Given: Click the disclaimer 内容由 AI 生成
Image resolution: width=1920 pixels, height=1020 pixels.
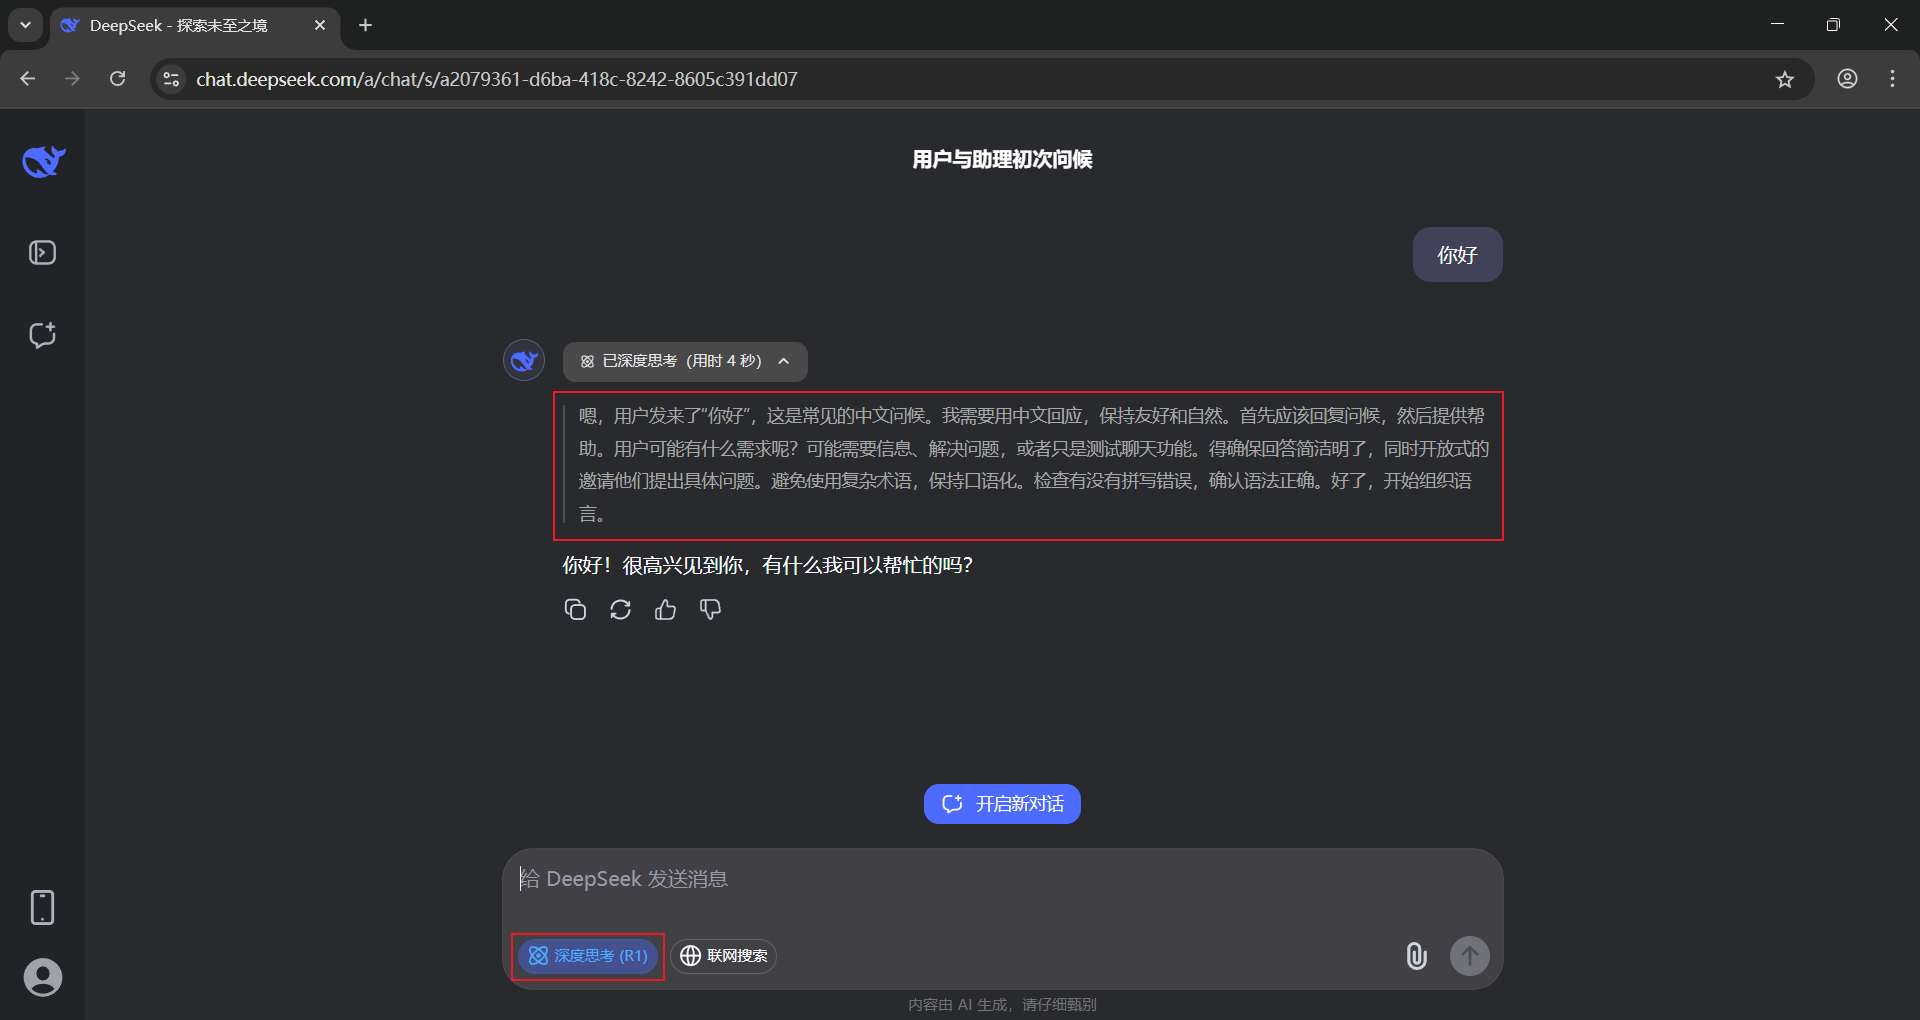Looking at the screenshot, I should coord(1002,1004).
